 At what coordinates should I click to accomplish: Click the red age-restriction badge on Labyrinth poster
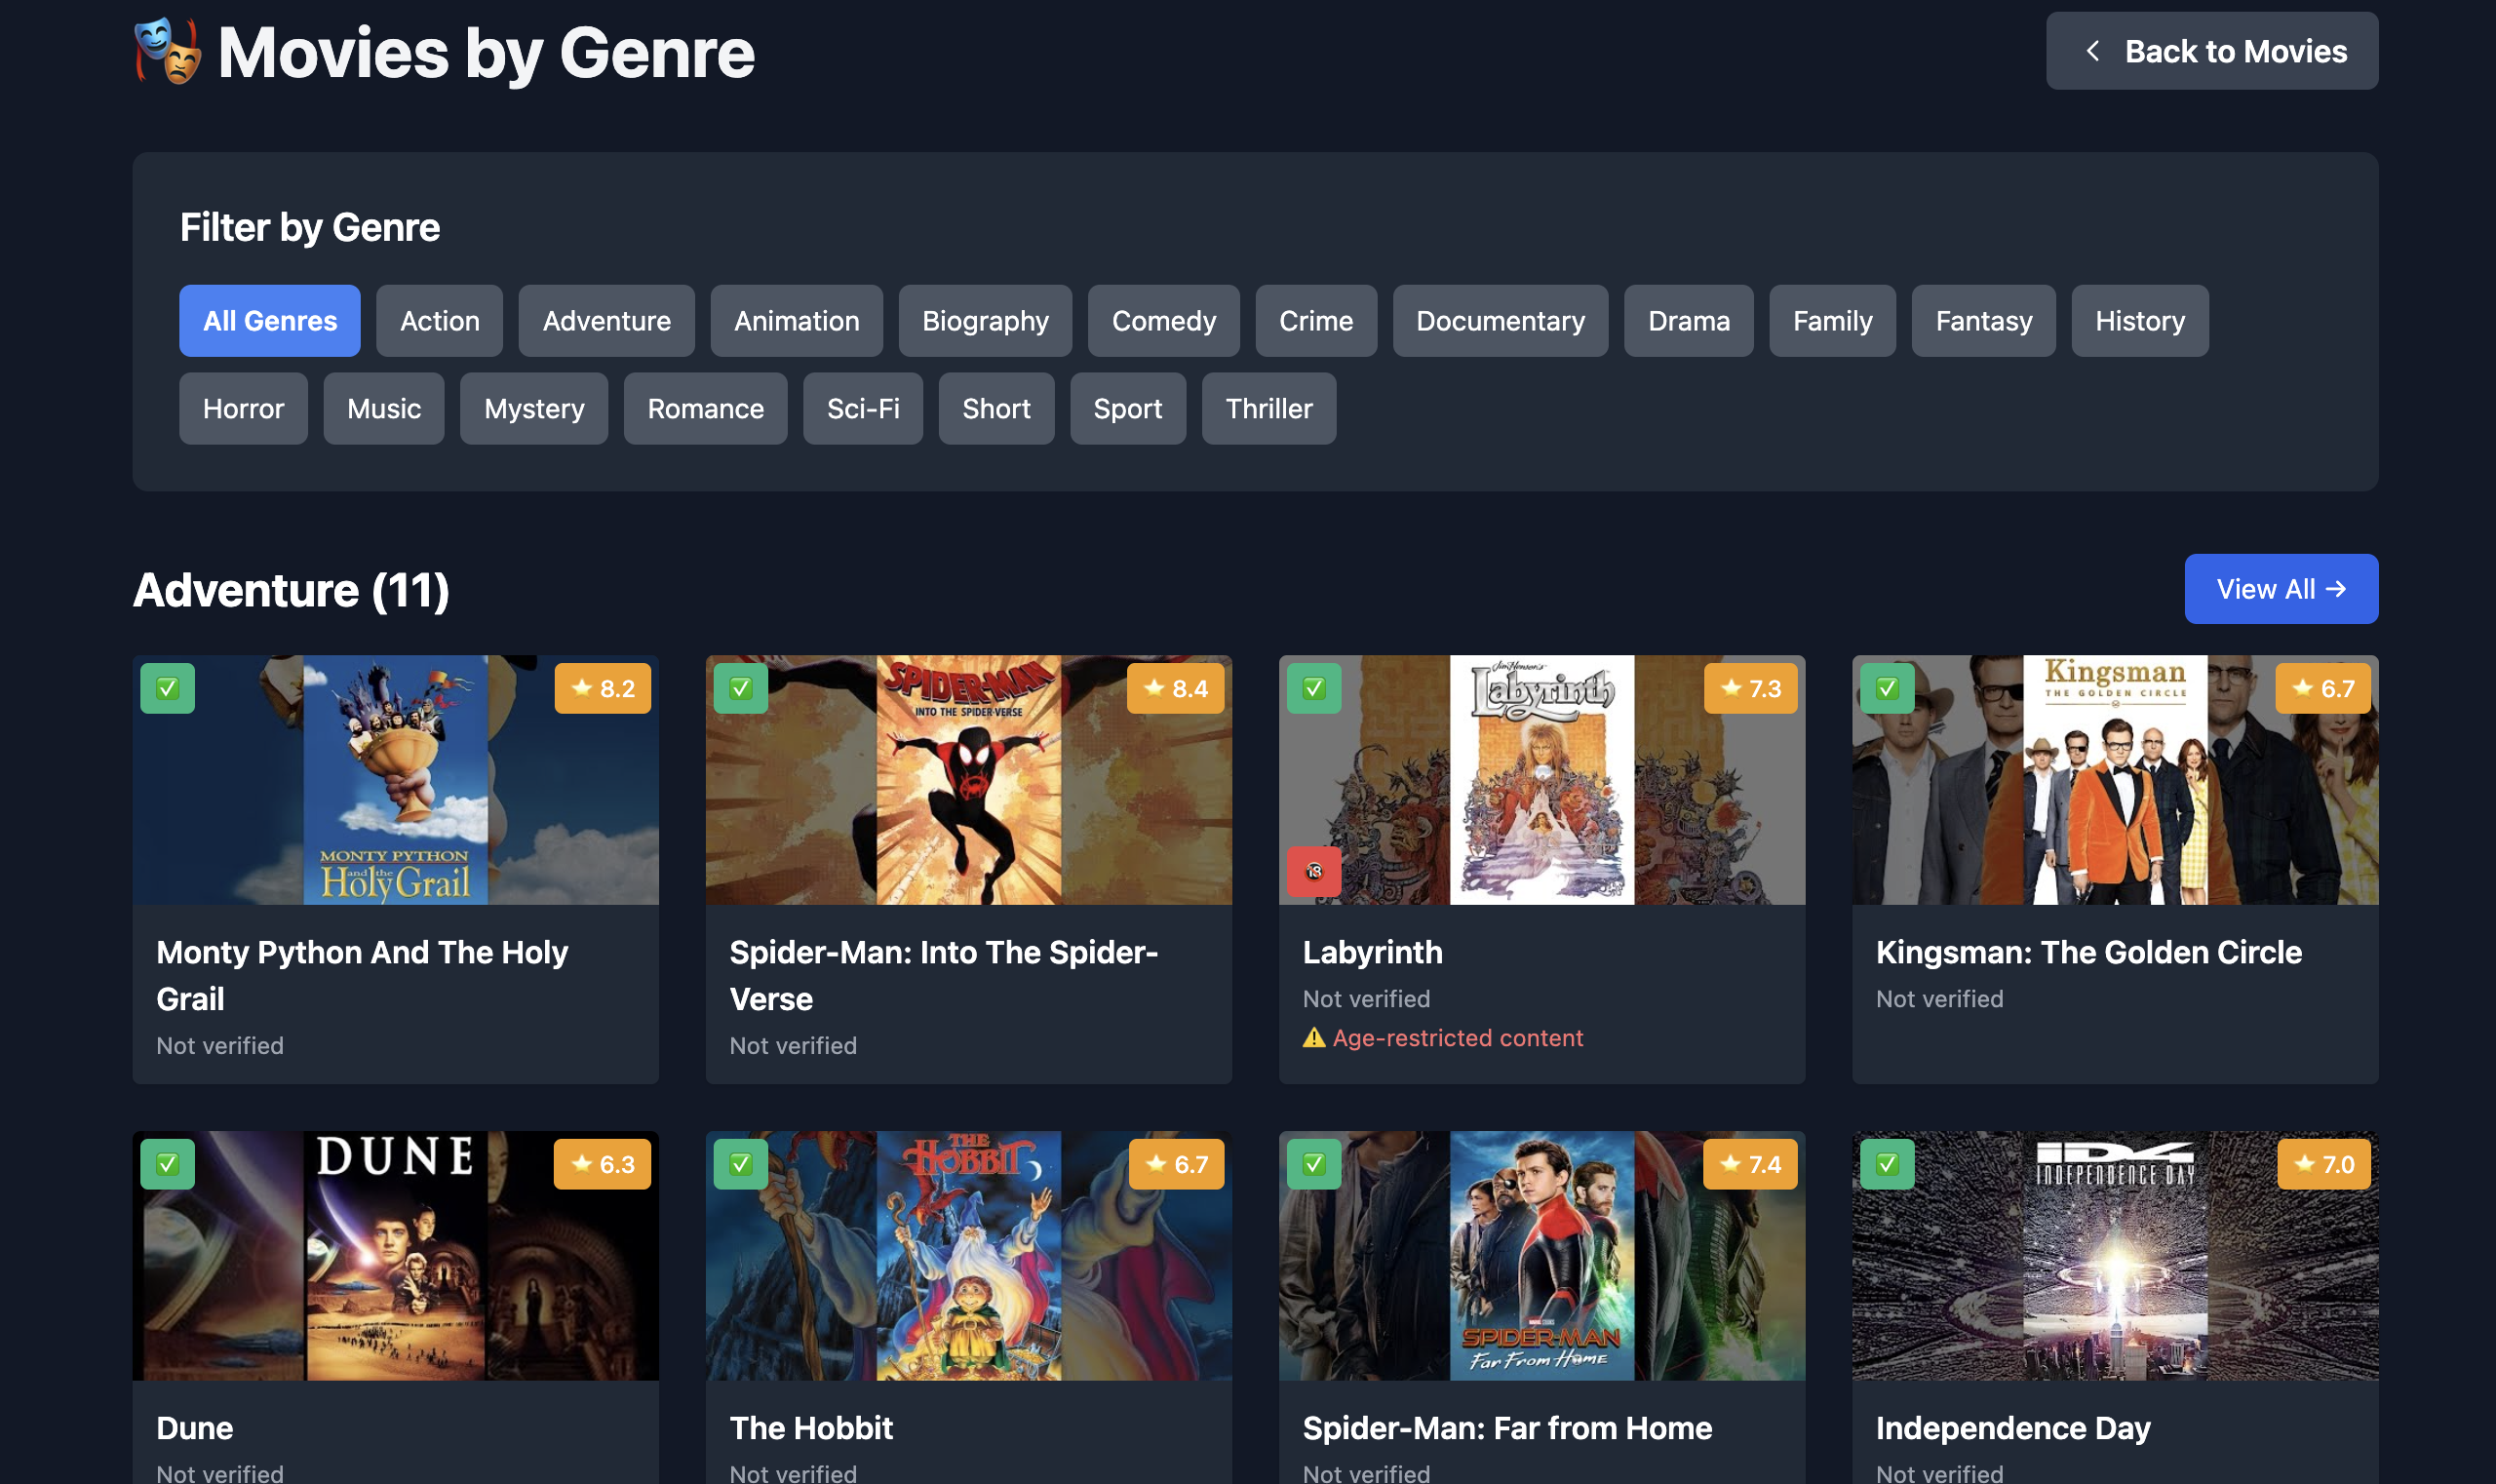click(x=1314, y=871)
